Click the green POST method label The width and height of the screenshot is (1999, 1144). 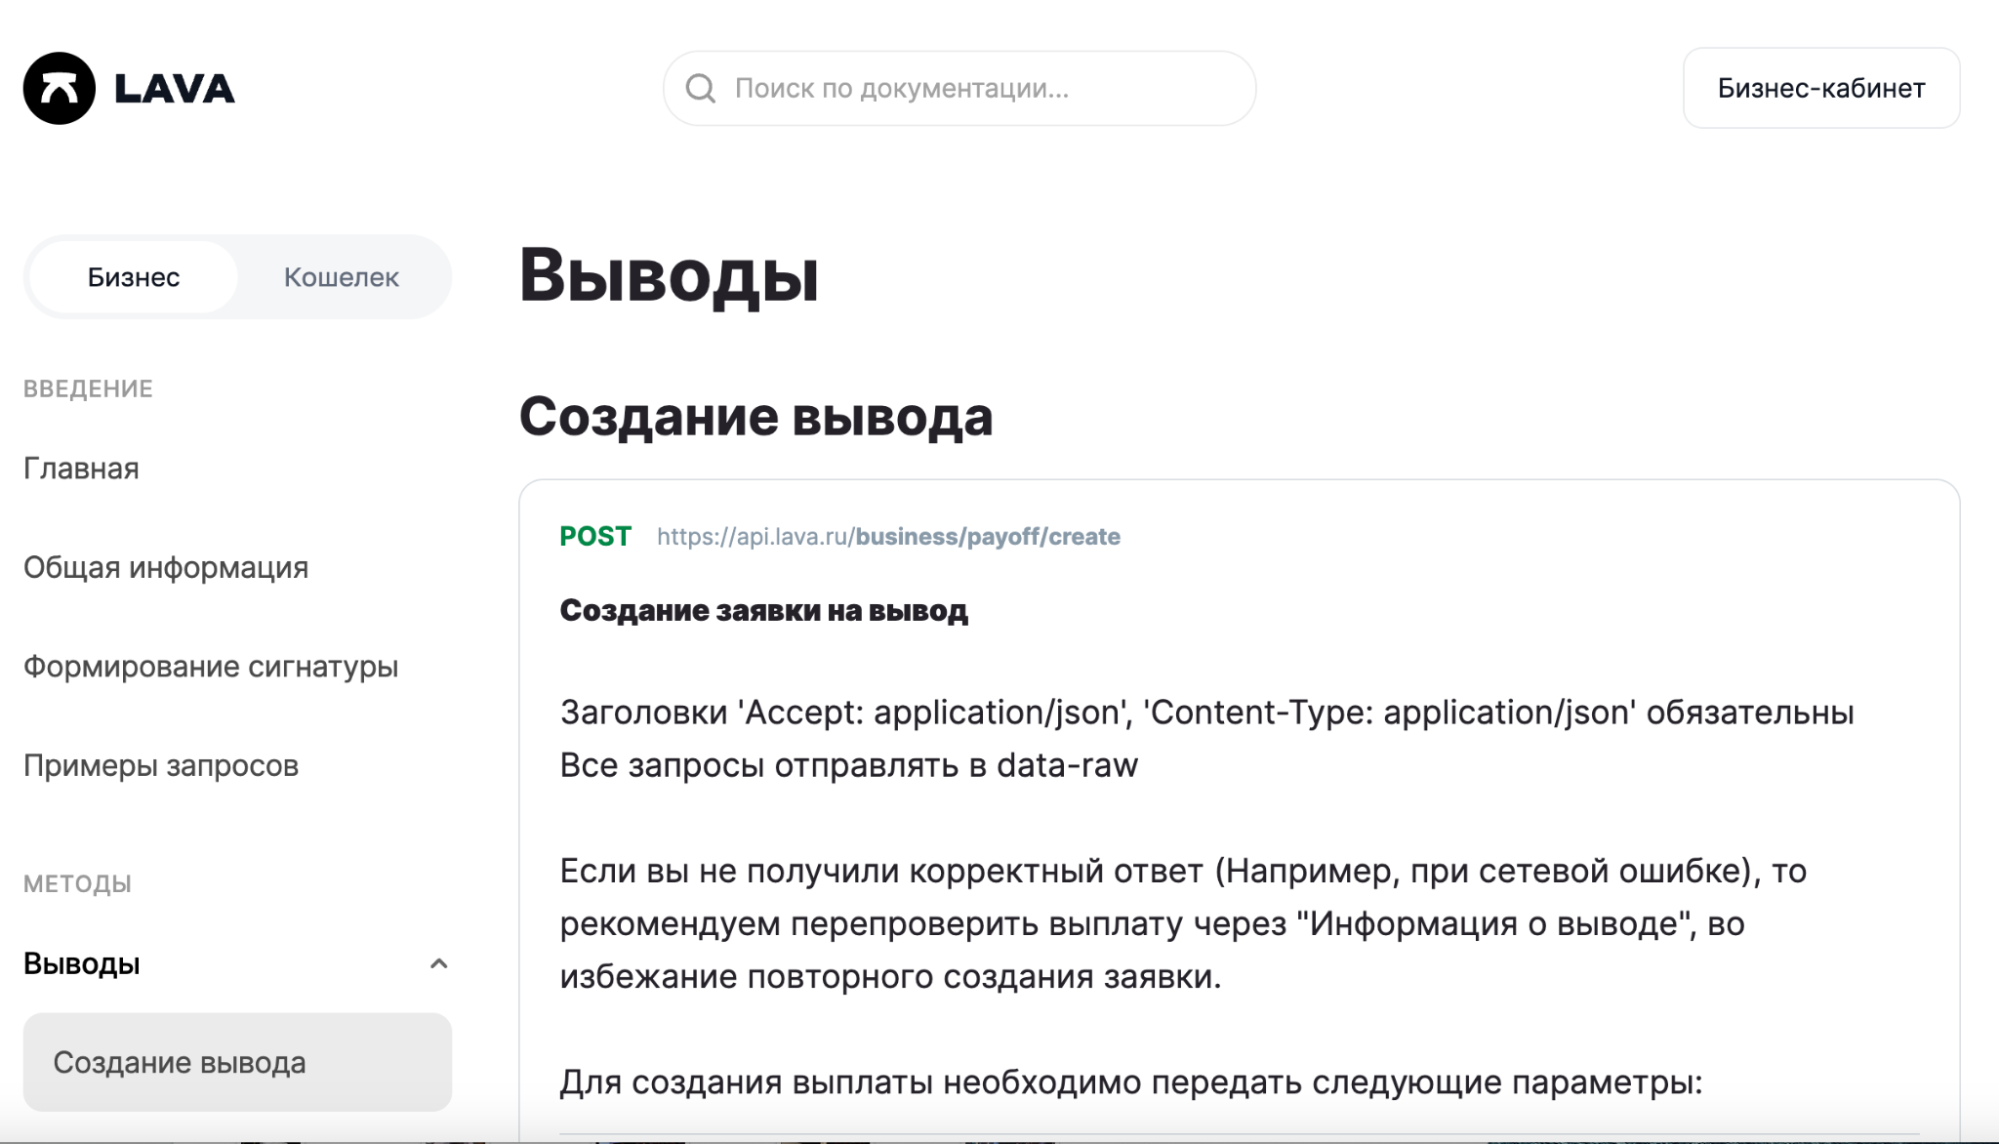pos(595,537)
